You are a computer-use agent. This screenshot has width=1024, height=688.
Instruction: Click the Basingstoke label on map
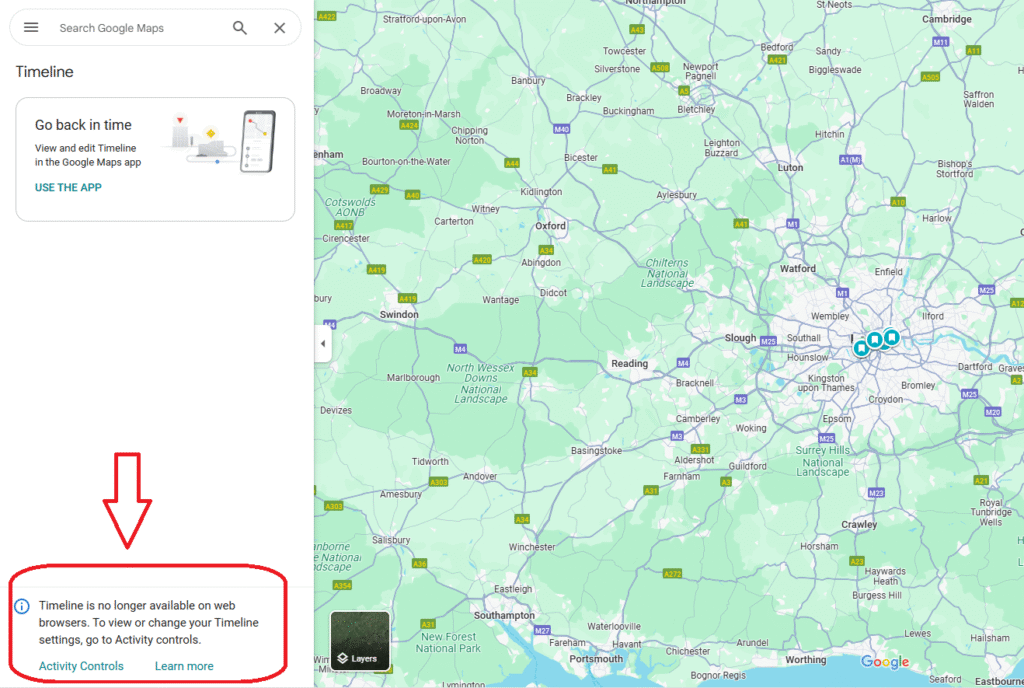pyautogui.click(x=596, y=450)
